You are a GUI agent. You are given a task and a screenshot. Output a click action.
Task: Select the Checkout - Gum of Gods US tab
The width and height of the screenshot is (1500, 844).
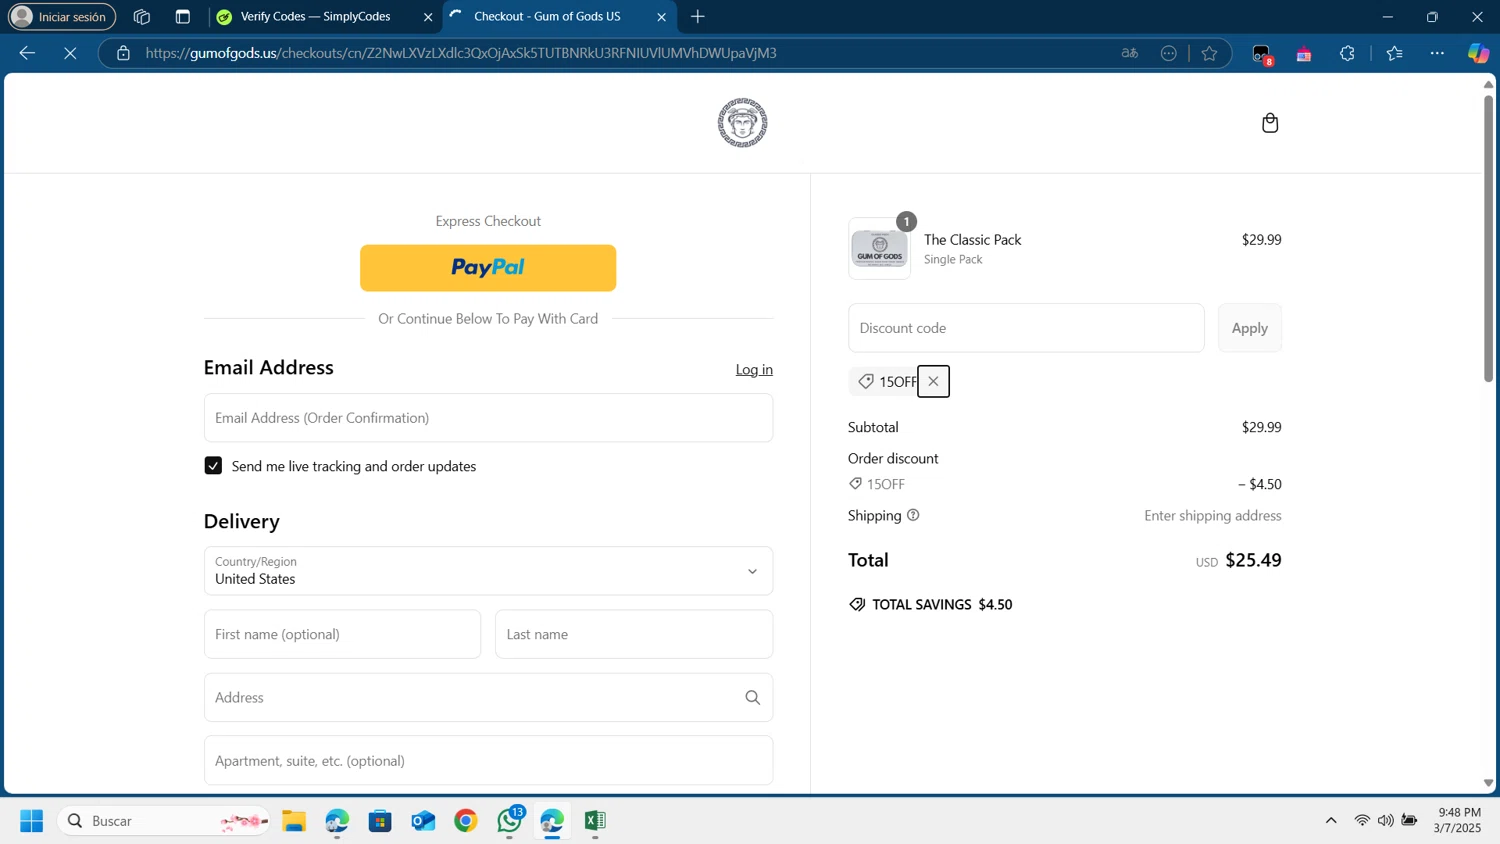pos(547,17)
